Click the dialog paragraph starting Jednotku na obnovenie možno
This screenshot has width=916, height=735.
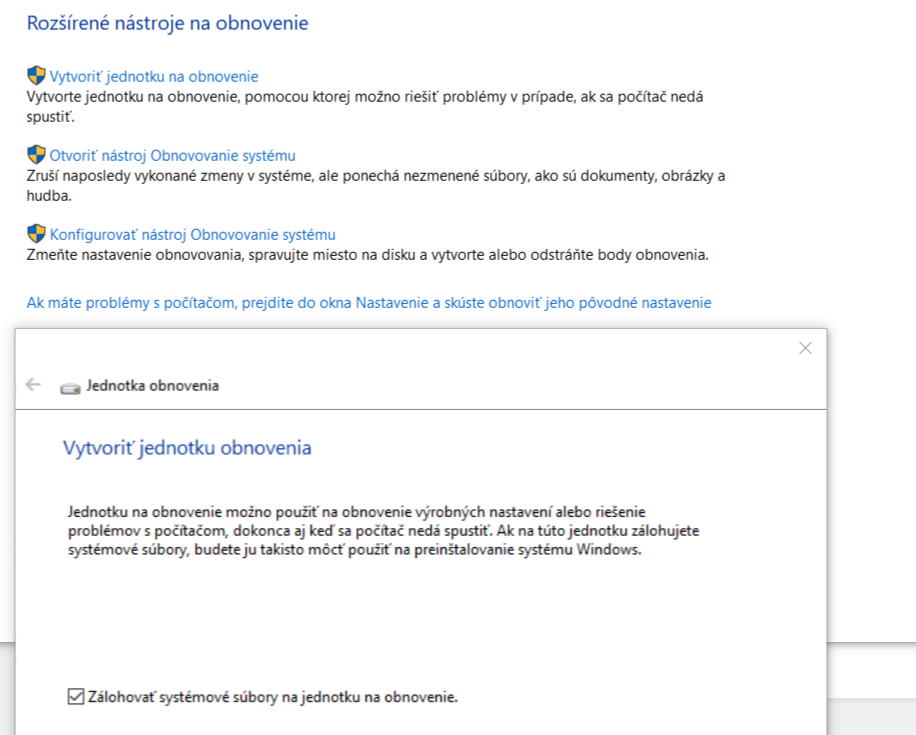[x=383, y=531]
